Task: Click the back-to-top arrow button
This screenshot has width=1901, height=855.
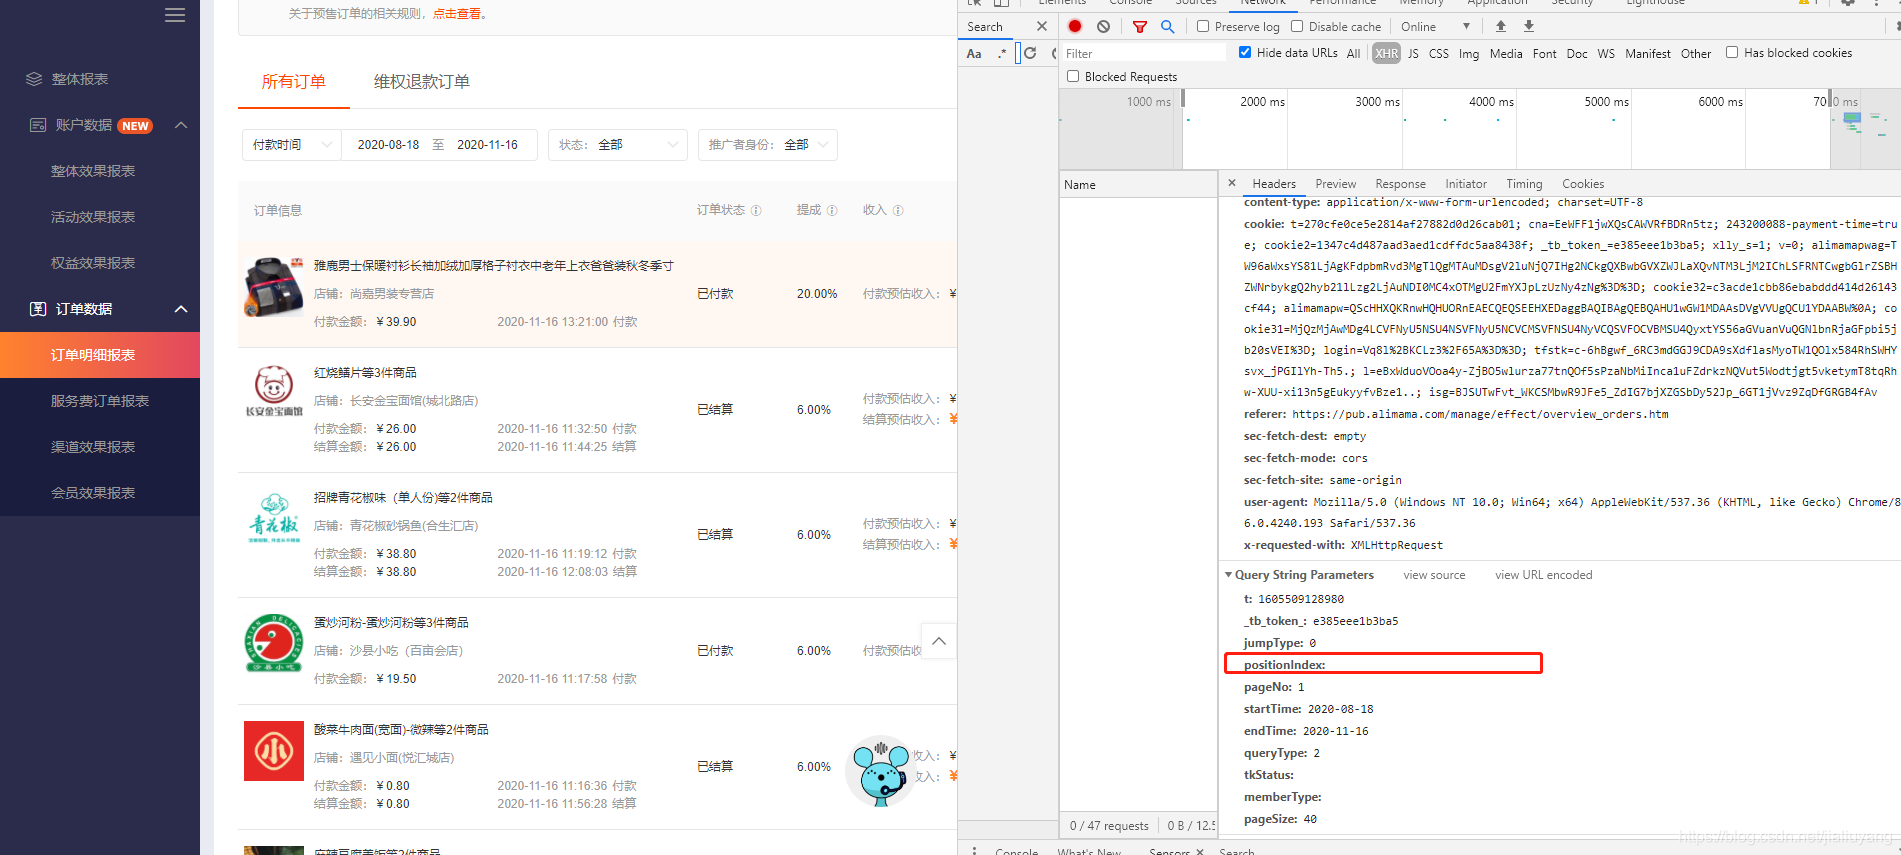Action: (x=939, y=641)
